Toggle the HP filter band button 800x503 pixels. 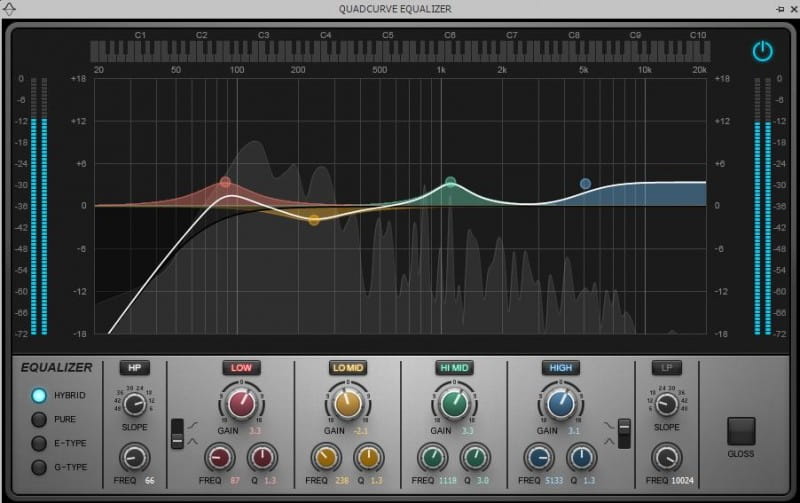tap(134, 368)
